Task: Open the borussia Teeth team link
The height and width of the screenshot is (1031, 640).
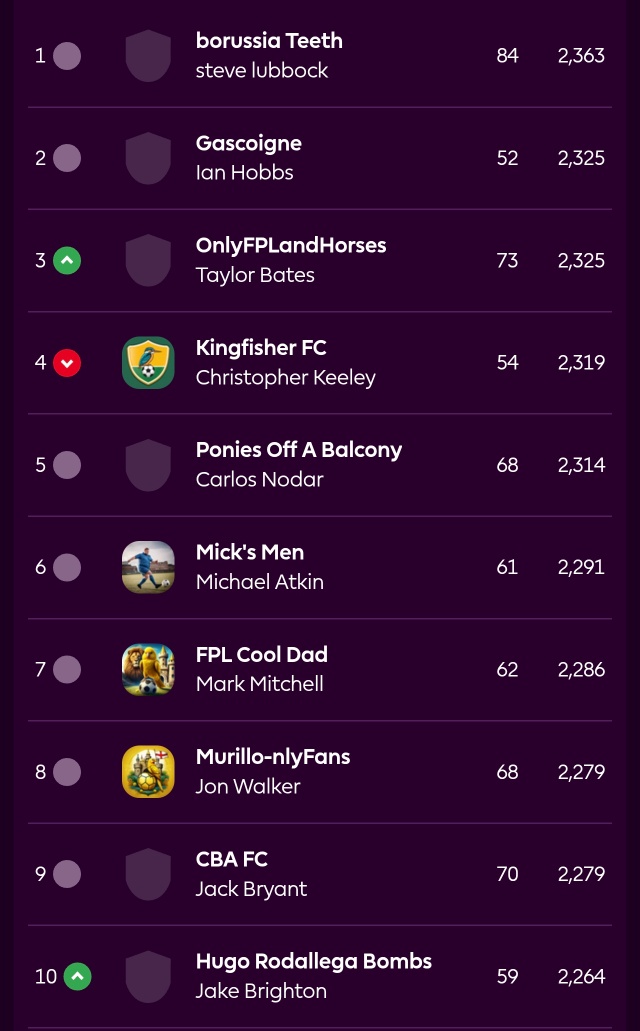Action: (x=269, y=41)
